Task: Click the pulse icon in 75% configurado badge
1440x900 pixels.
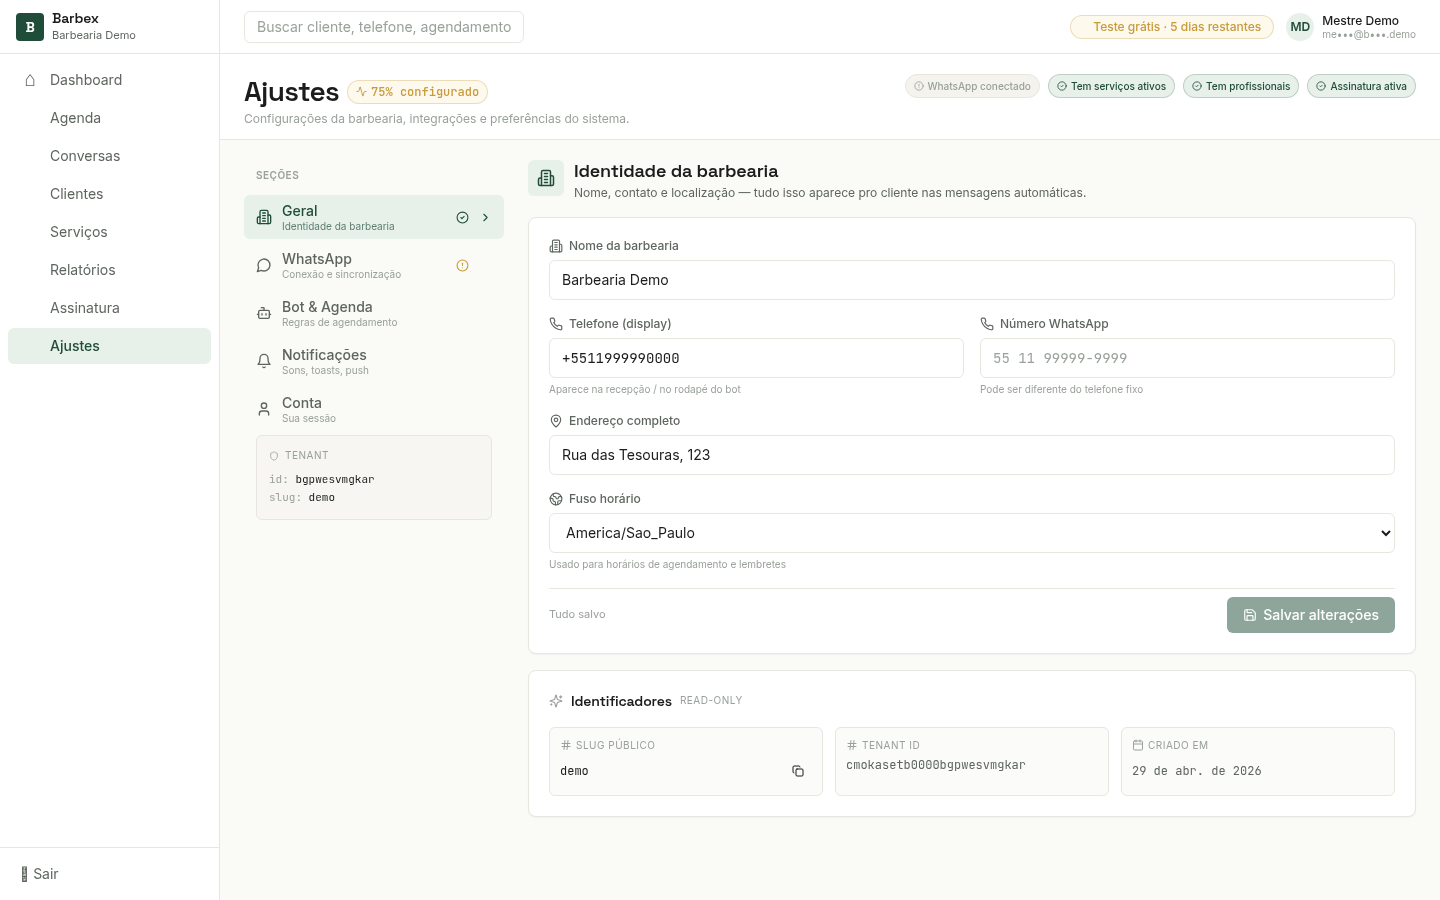Action: pos(362,91)
